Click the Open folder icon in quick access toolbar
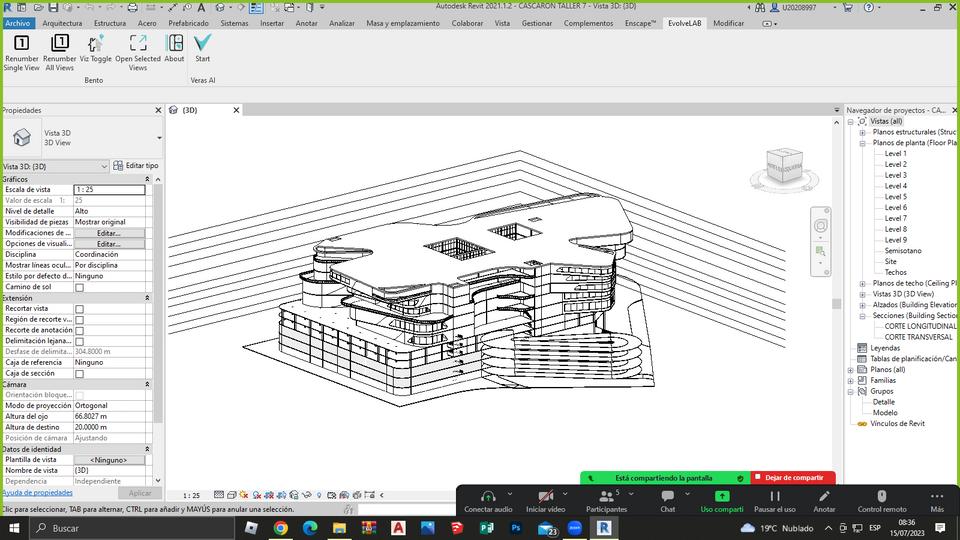This screenshot has height=540, width=960. (x=38, y=7)
